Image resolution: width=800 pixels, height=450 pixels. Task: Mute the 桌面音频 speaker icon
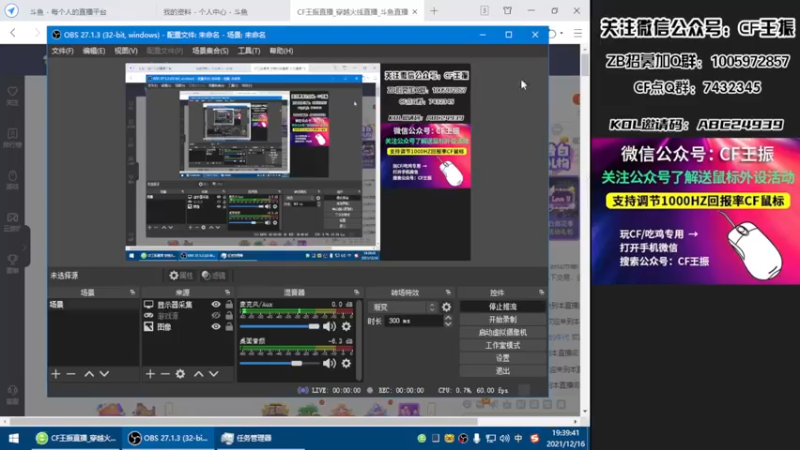(329, 363)
